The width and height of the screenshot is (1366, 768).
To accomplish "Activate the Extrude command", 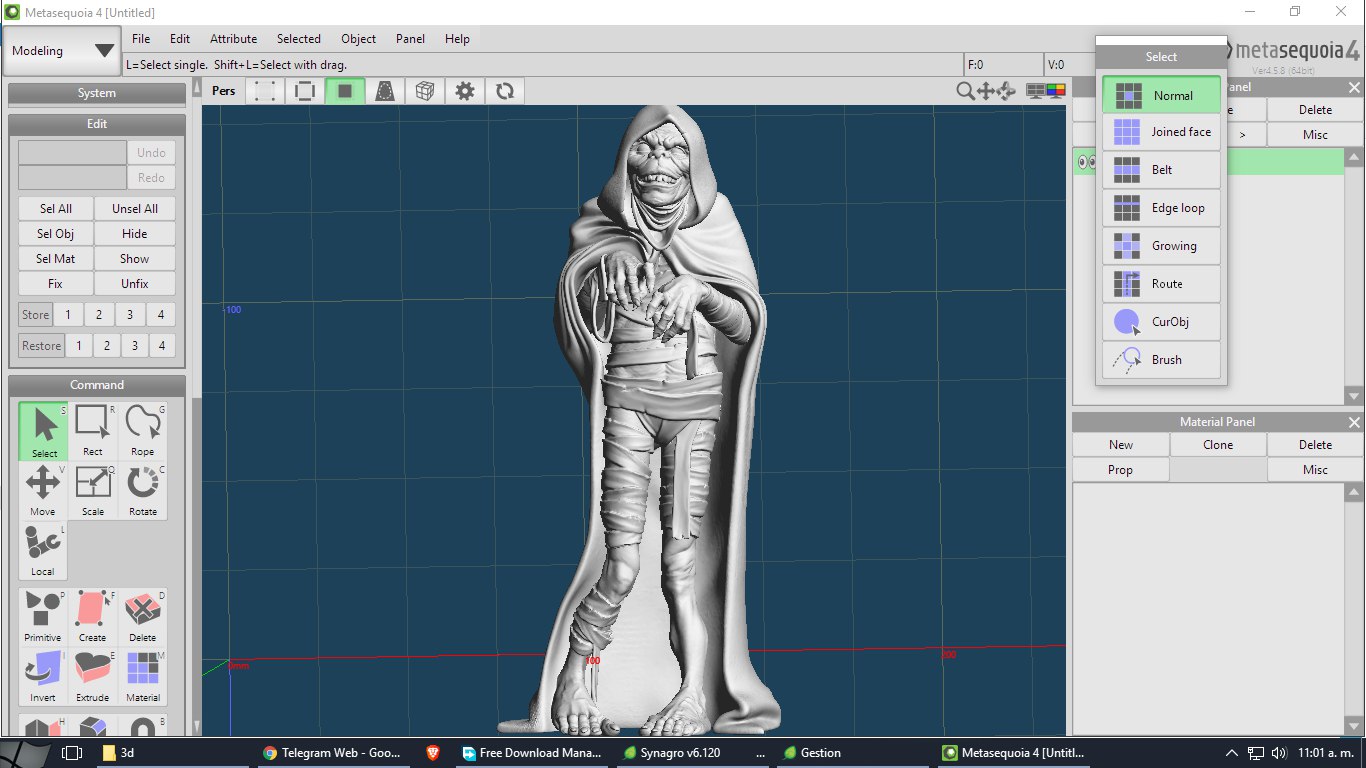I will tap(93, 677).
